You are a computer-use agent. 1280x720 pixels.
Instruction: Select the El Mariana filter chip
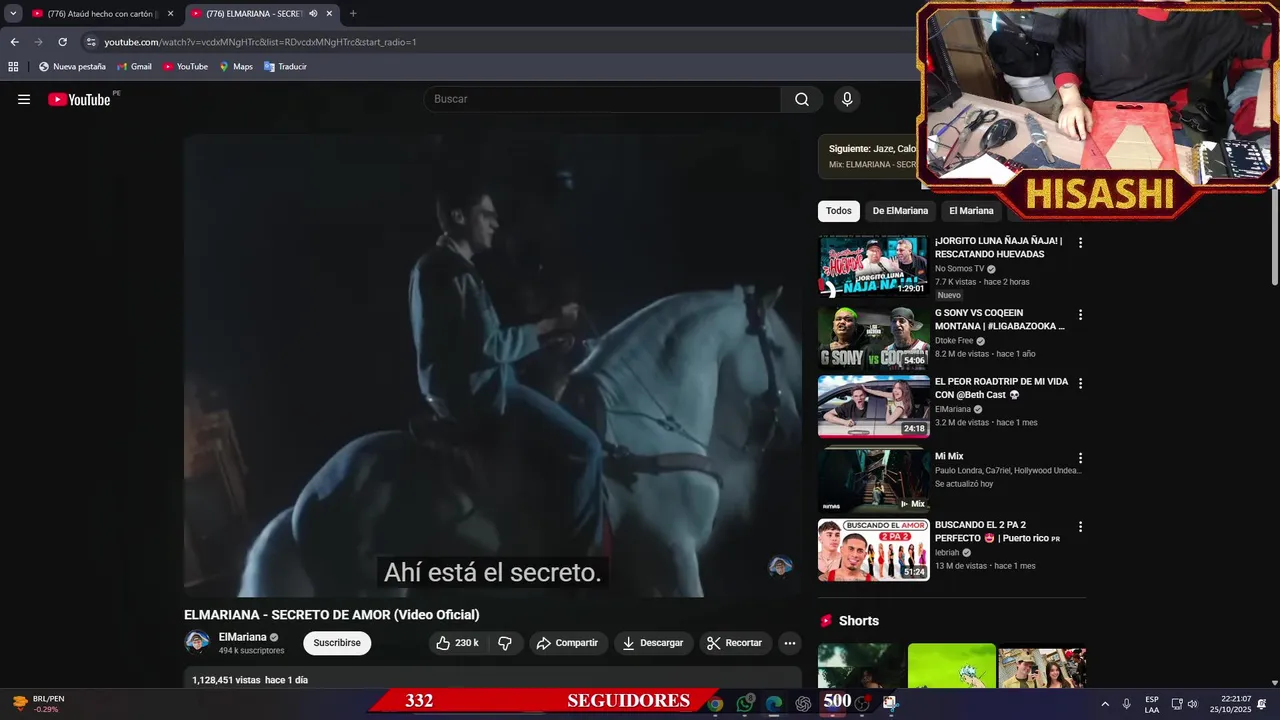click(971, 211)
